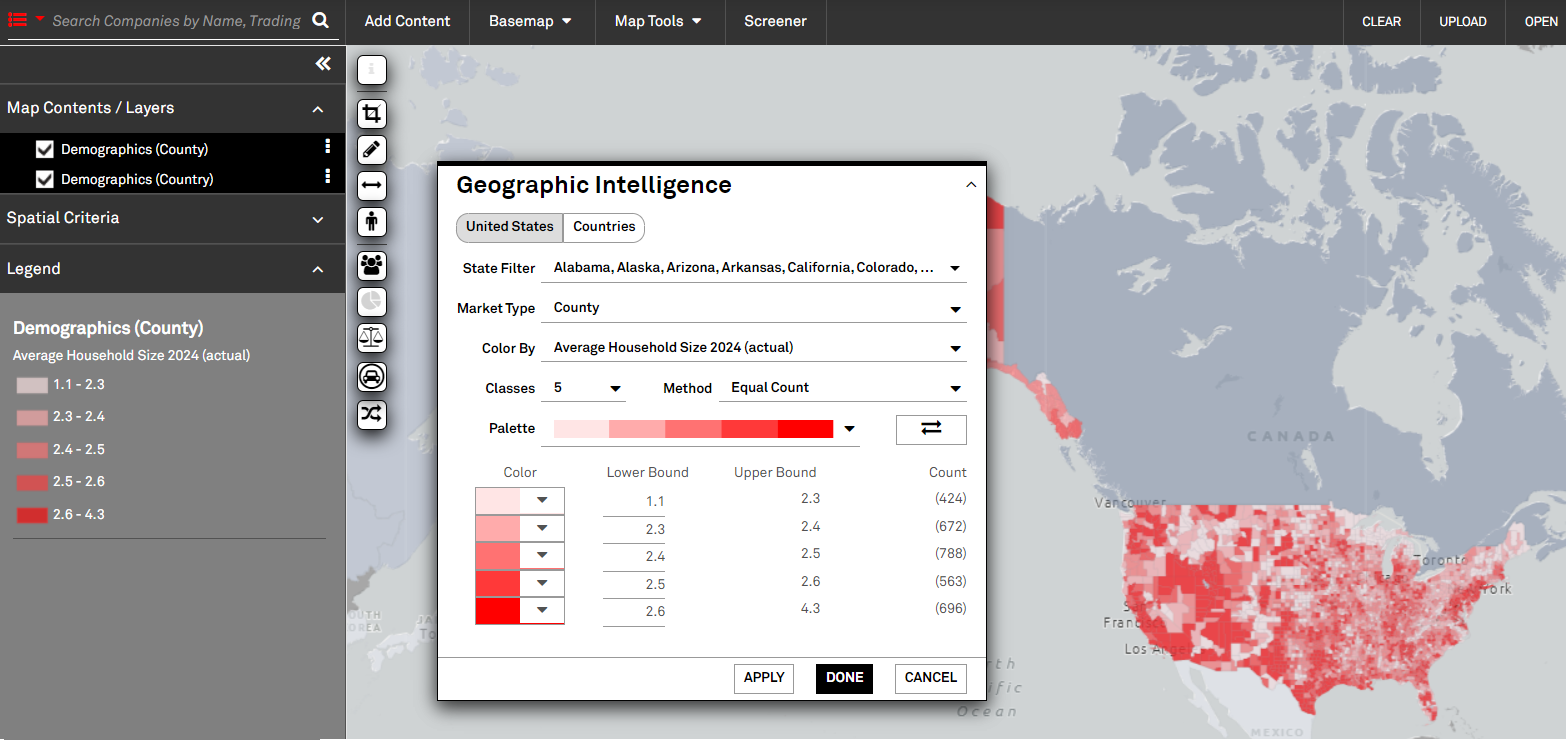
Task: Switch to the Countries toggle option
Action: [x=604, y=227]
